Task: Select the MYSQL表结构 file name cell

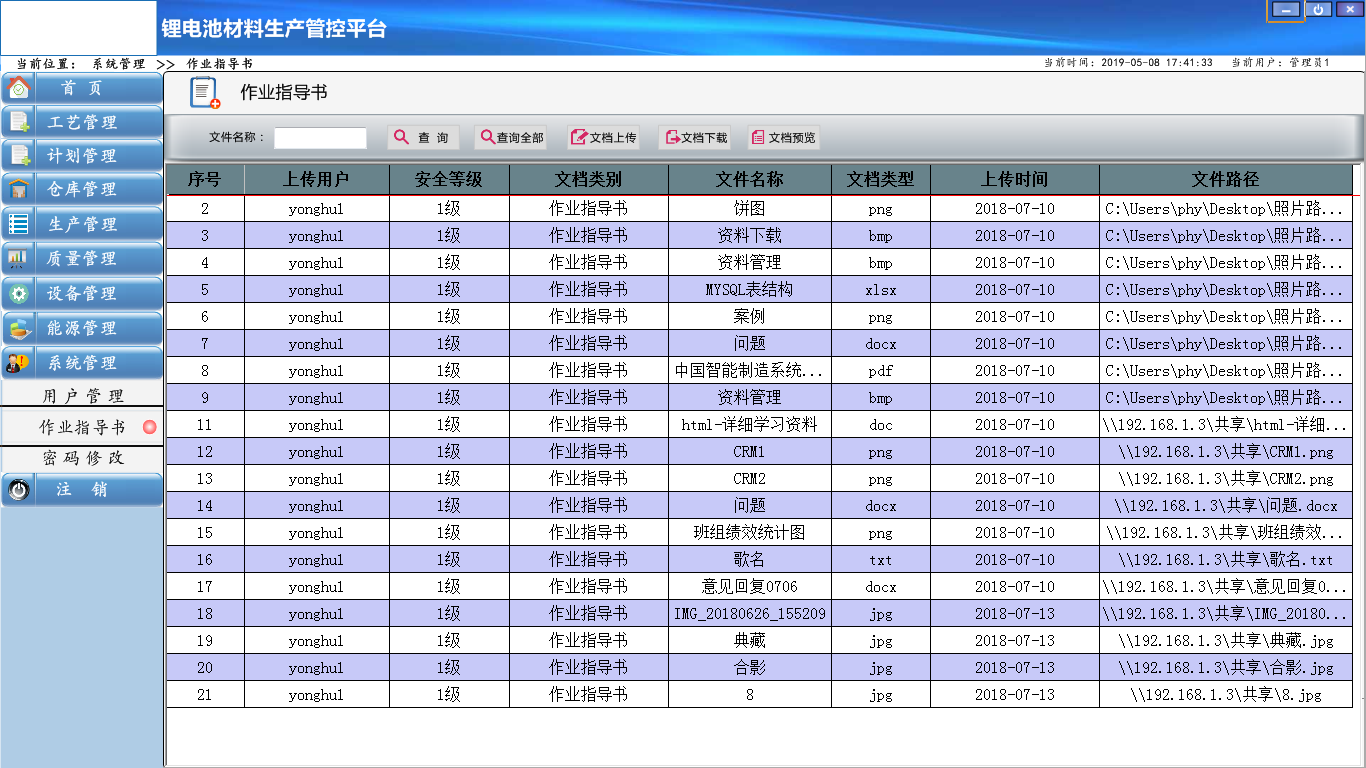Action: click(750, 290)
